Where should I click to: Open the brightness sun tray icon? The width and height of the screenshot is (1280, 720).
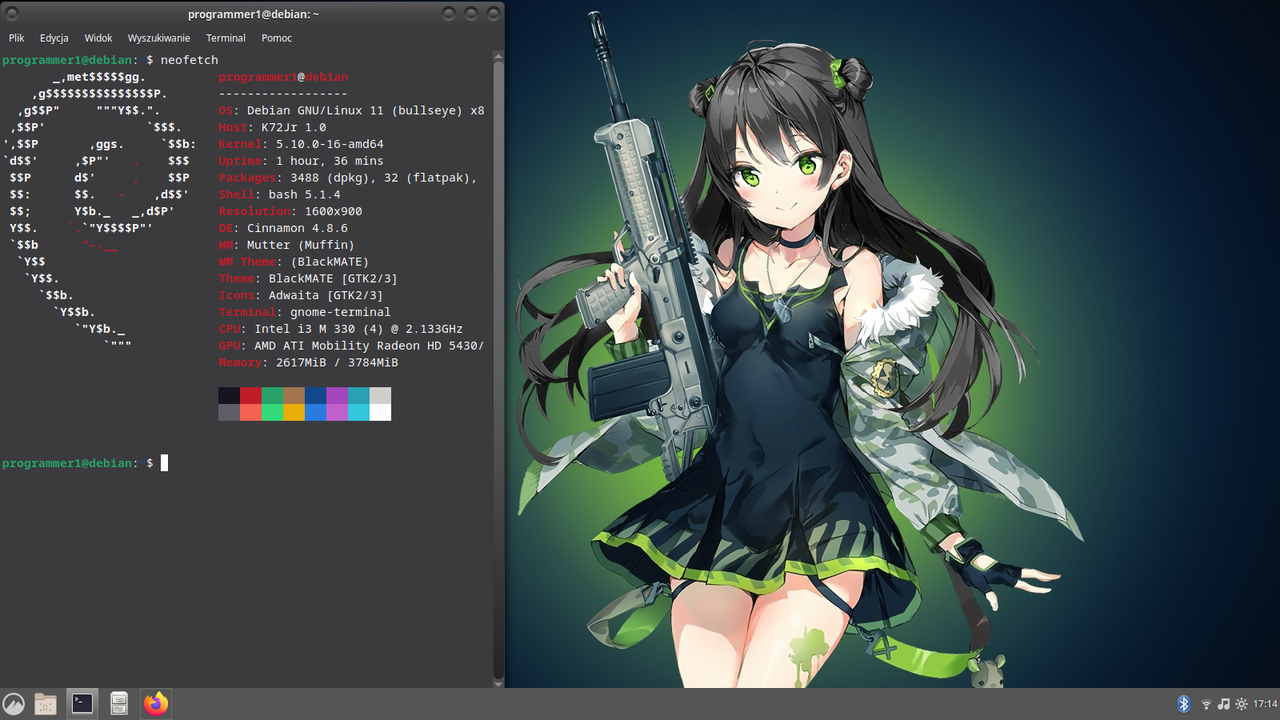point(1242,704)
